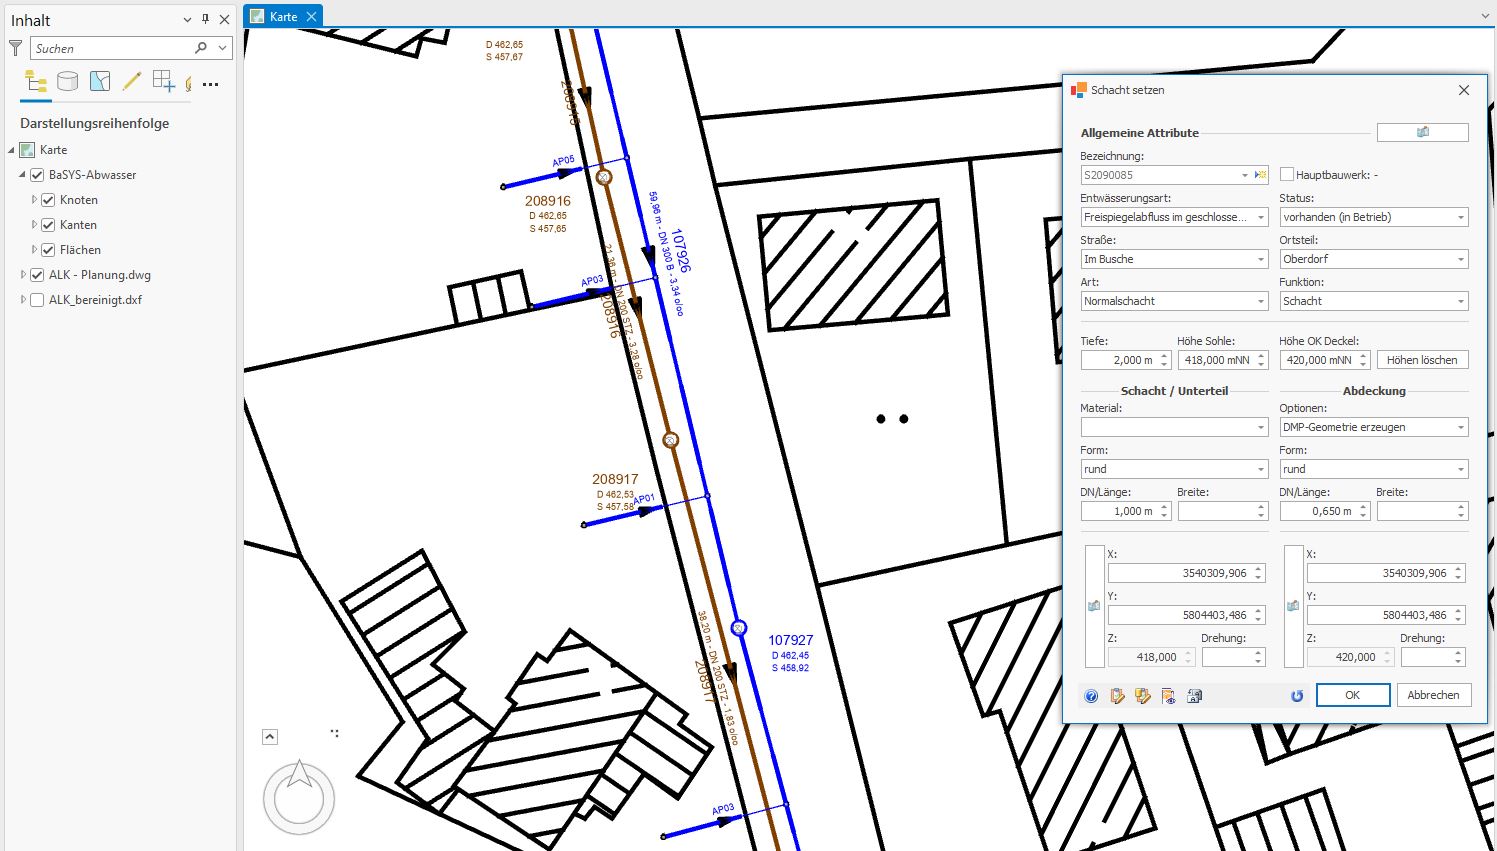
Task: Click the map button beside Allgemeine Attribute
Action: pos(1422,132)
